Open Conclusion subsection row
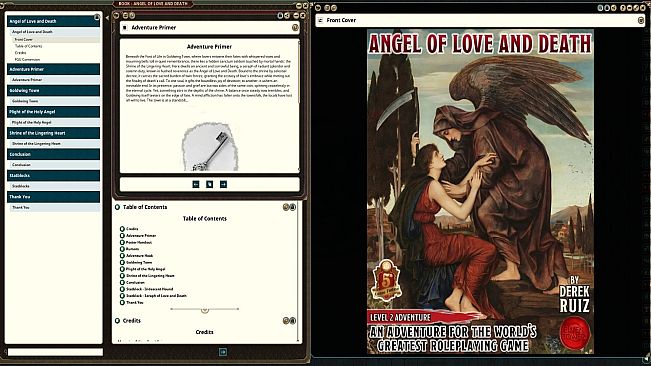The image size is (651, 366). click(55, 165)
